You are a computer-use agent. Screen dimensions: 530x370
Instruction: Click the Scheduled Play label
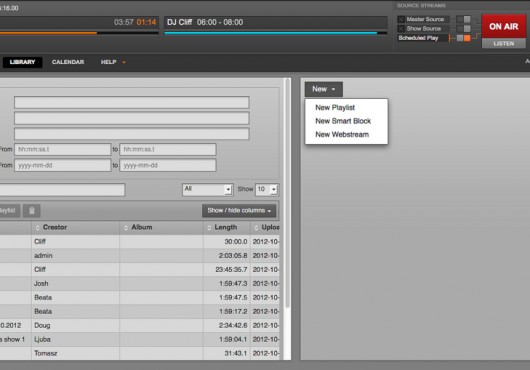coord(418,38)
